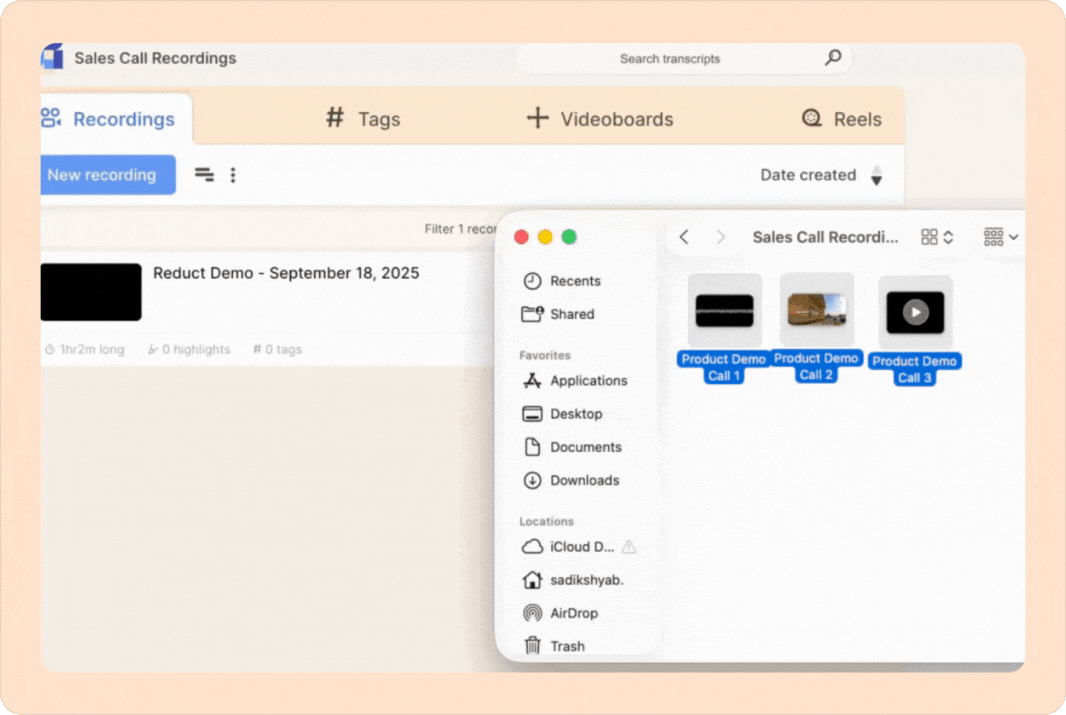Open Reduct Demo - September 18, 2025 recording
The width and height of the screenshot is (1066, 715).
[x=286, y=273]
